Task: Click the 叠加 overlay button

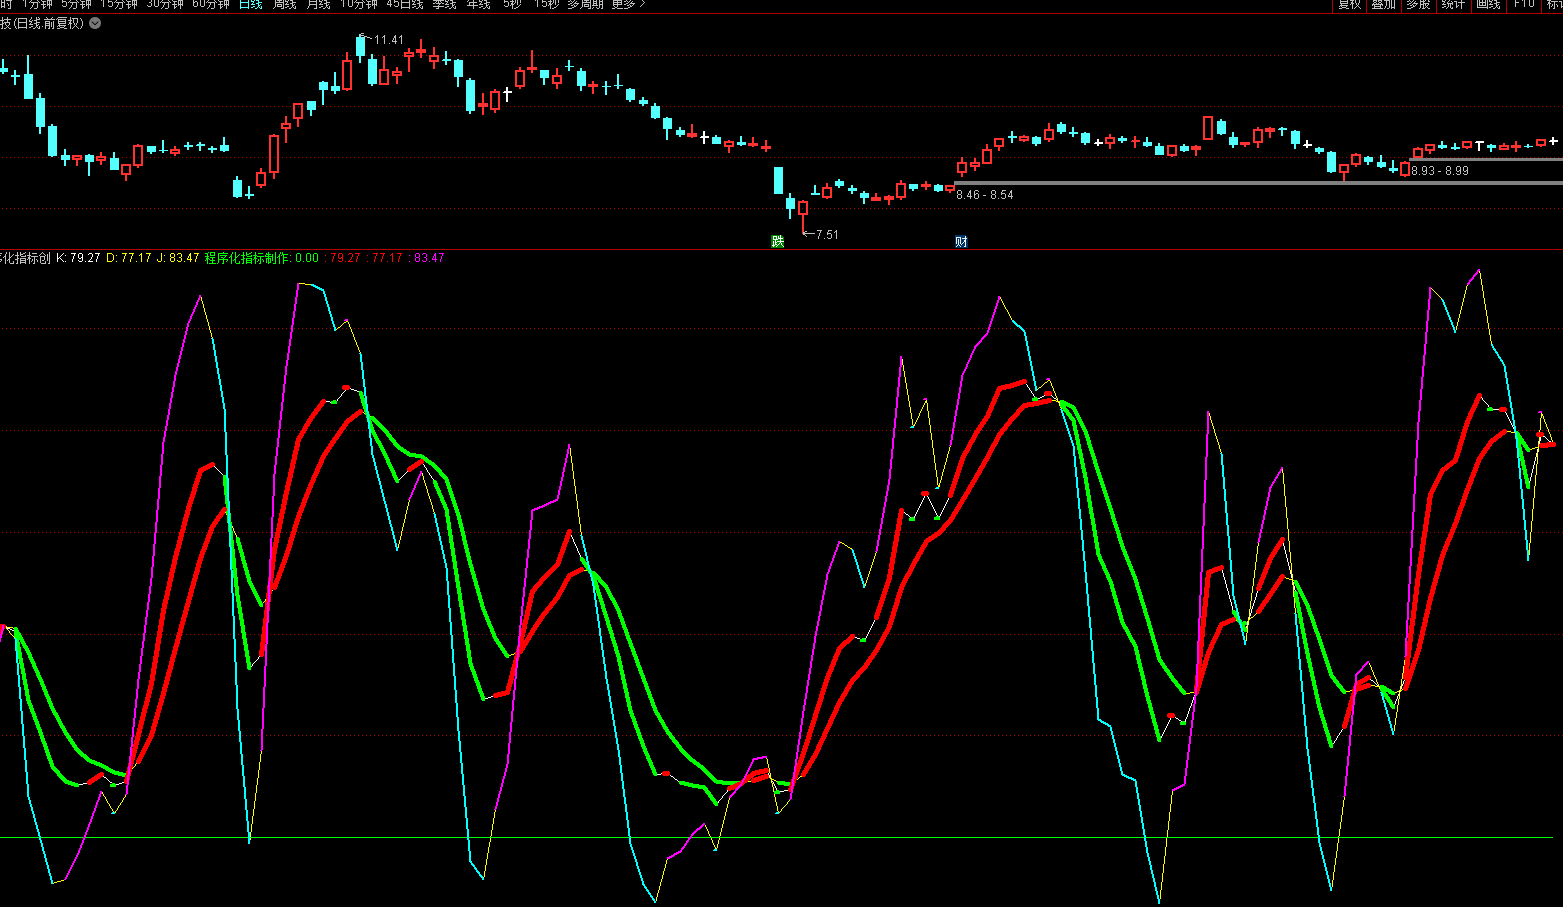Action: [1384, 4]
